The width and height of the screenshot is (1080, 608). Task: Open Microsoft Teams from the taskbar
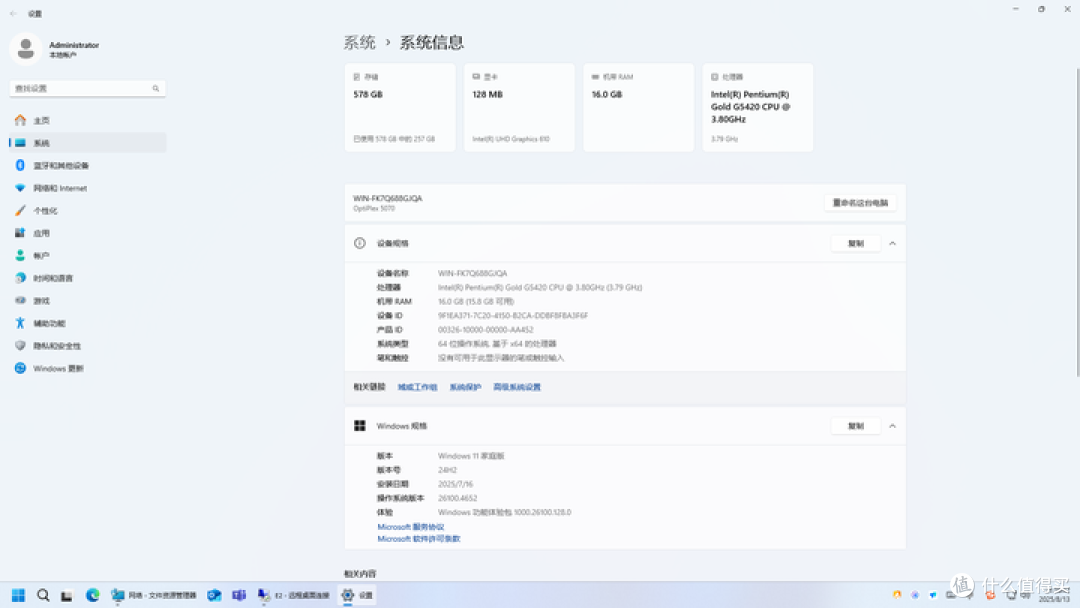pos(239,596)
